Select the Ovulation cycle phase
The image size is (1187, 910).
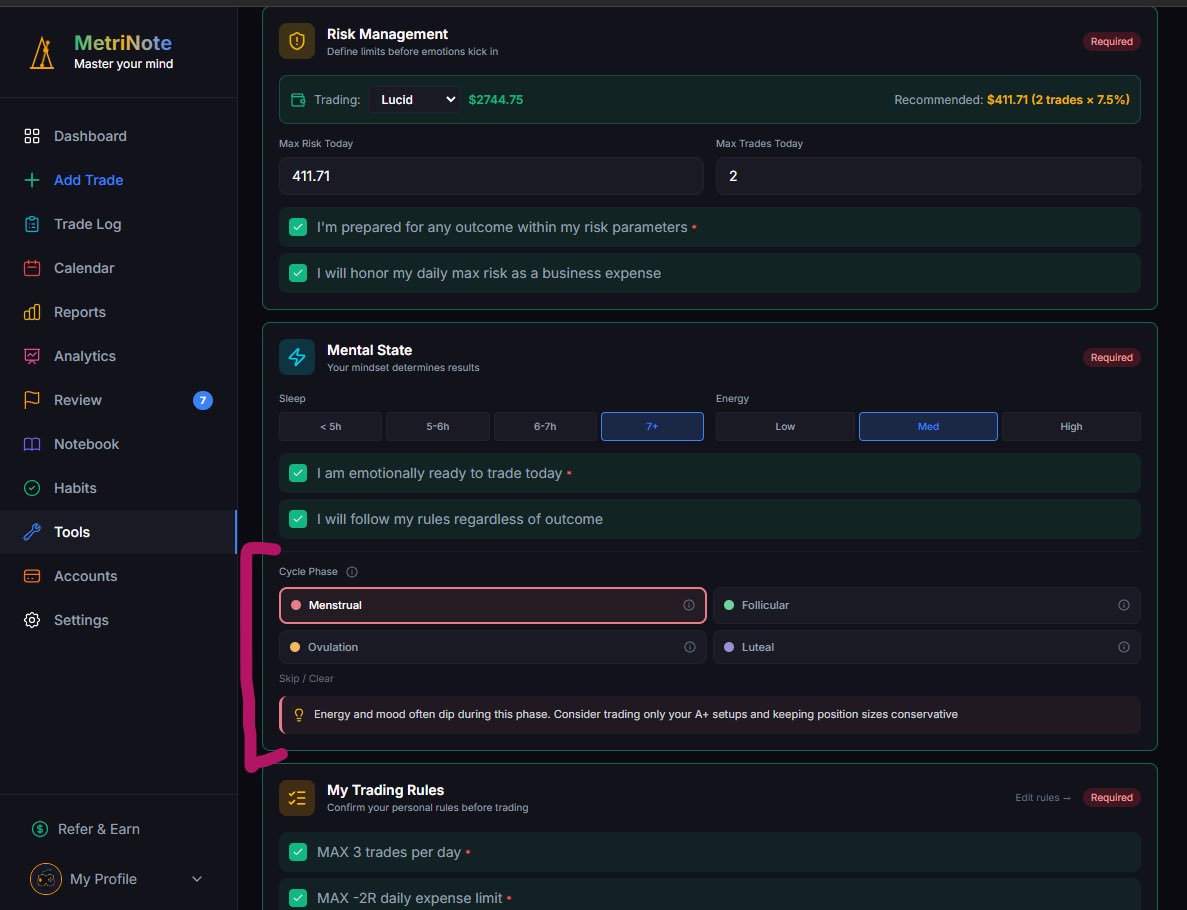[493, 647]
